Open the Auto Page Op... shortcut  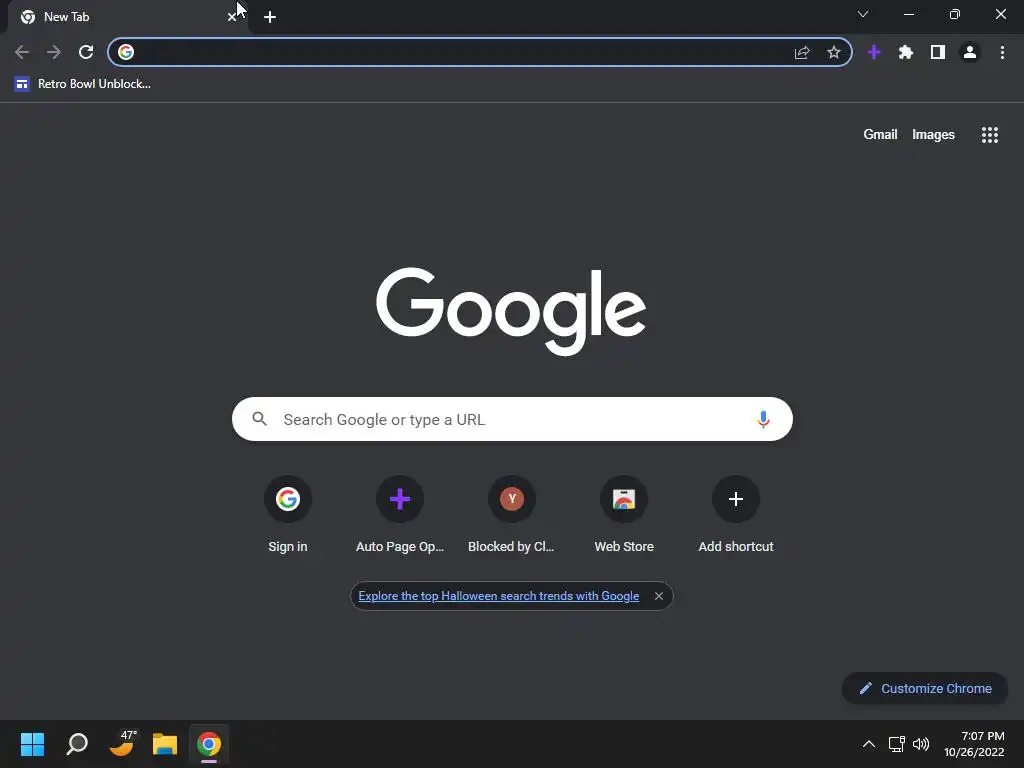tap(400, 515)
